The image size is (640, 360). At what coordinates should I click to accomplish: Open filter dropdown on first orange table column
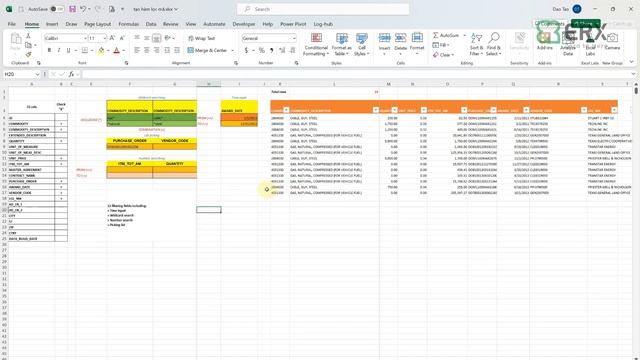(x=286, y=110)
